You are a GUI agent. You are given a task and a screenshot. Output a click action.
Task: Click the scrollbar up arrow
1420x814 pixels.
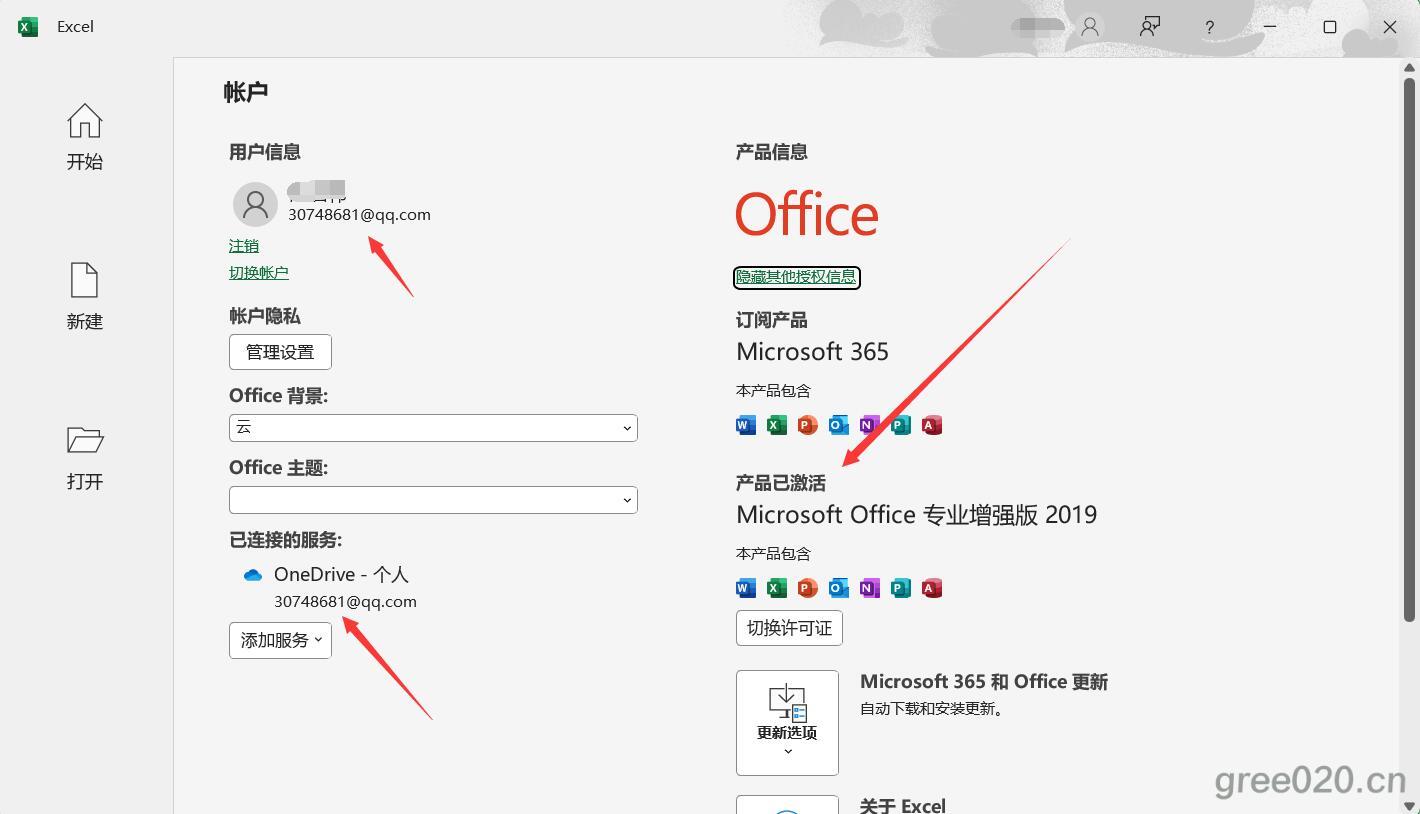[x=1410, y=68]
